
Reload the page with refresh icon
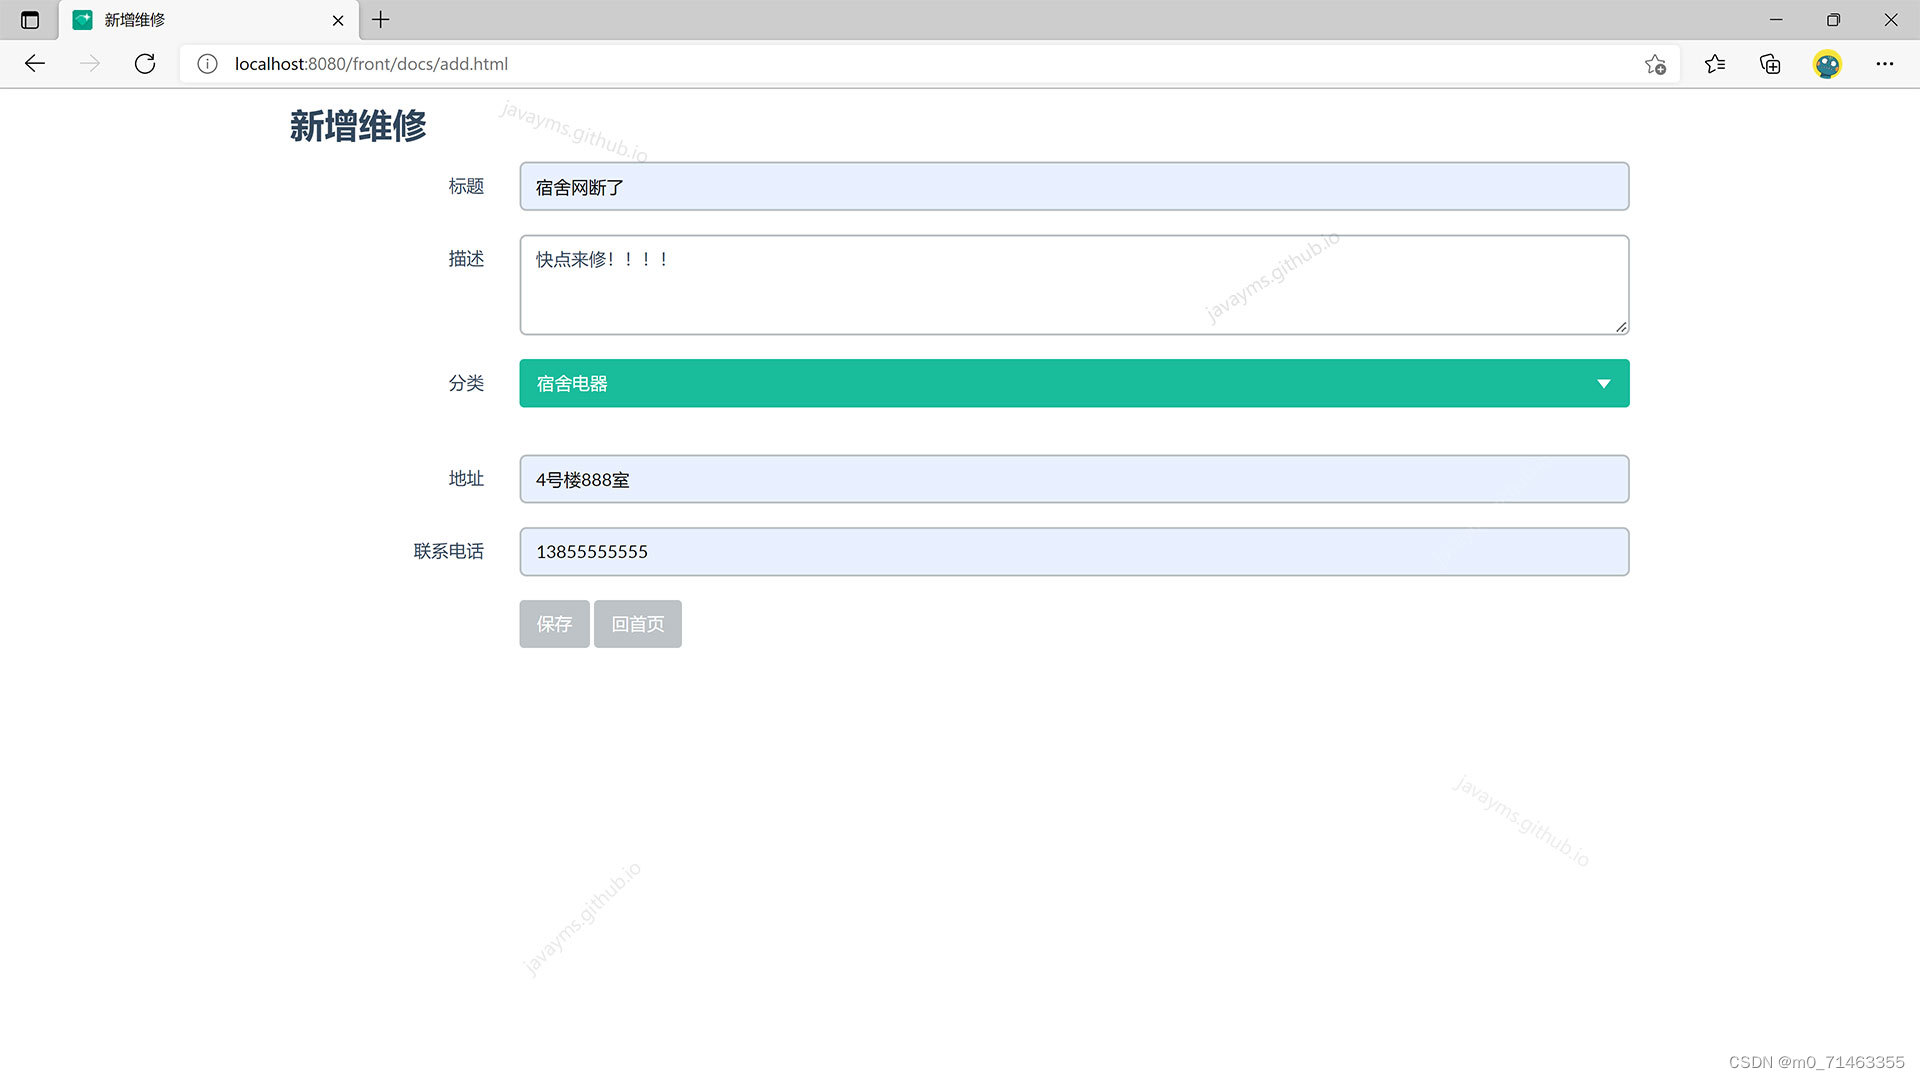point(145,64)
